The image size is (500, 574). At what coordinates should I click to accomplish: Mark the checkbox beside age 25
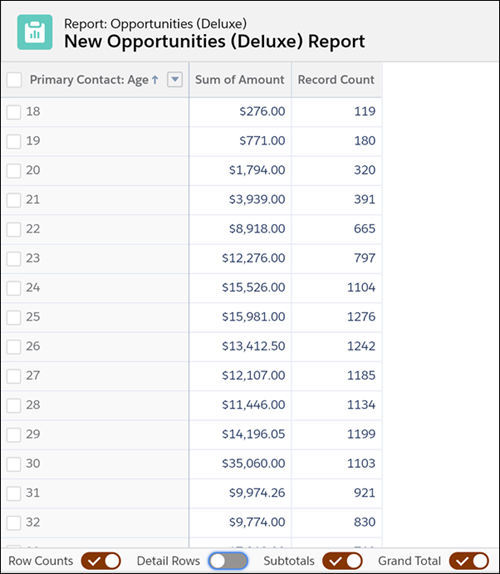tap(14, 317)
